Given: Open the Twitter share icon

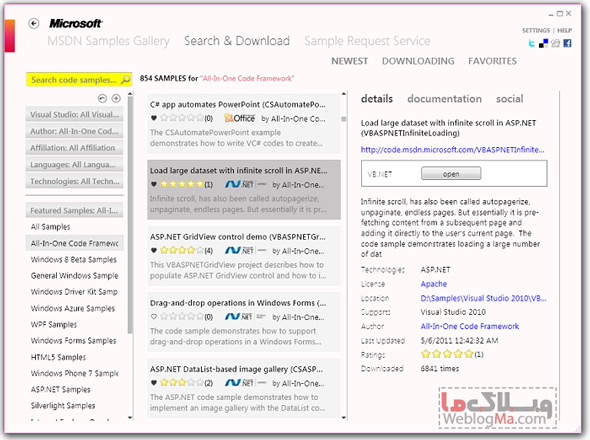Looking at the screenshot, I should tap(532, 43).
